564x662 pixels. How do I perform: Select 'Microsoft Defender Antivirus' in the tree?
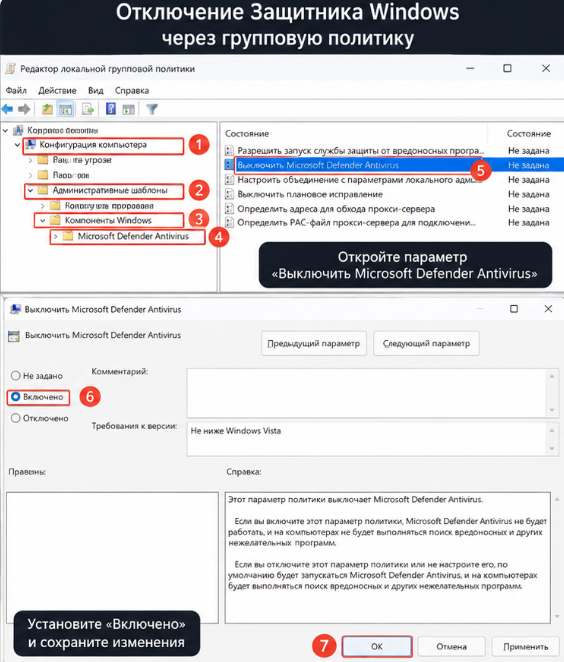(133, 236)
